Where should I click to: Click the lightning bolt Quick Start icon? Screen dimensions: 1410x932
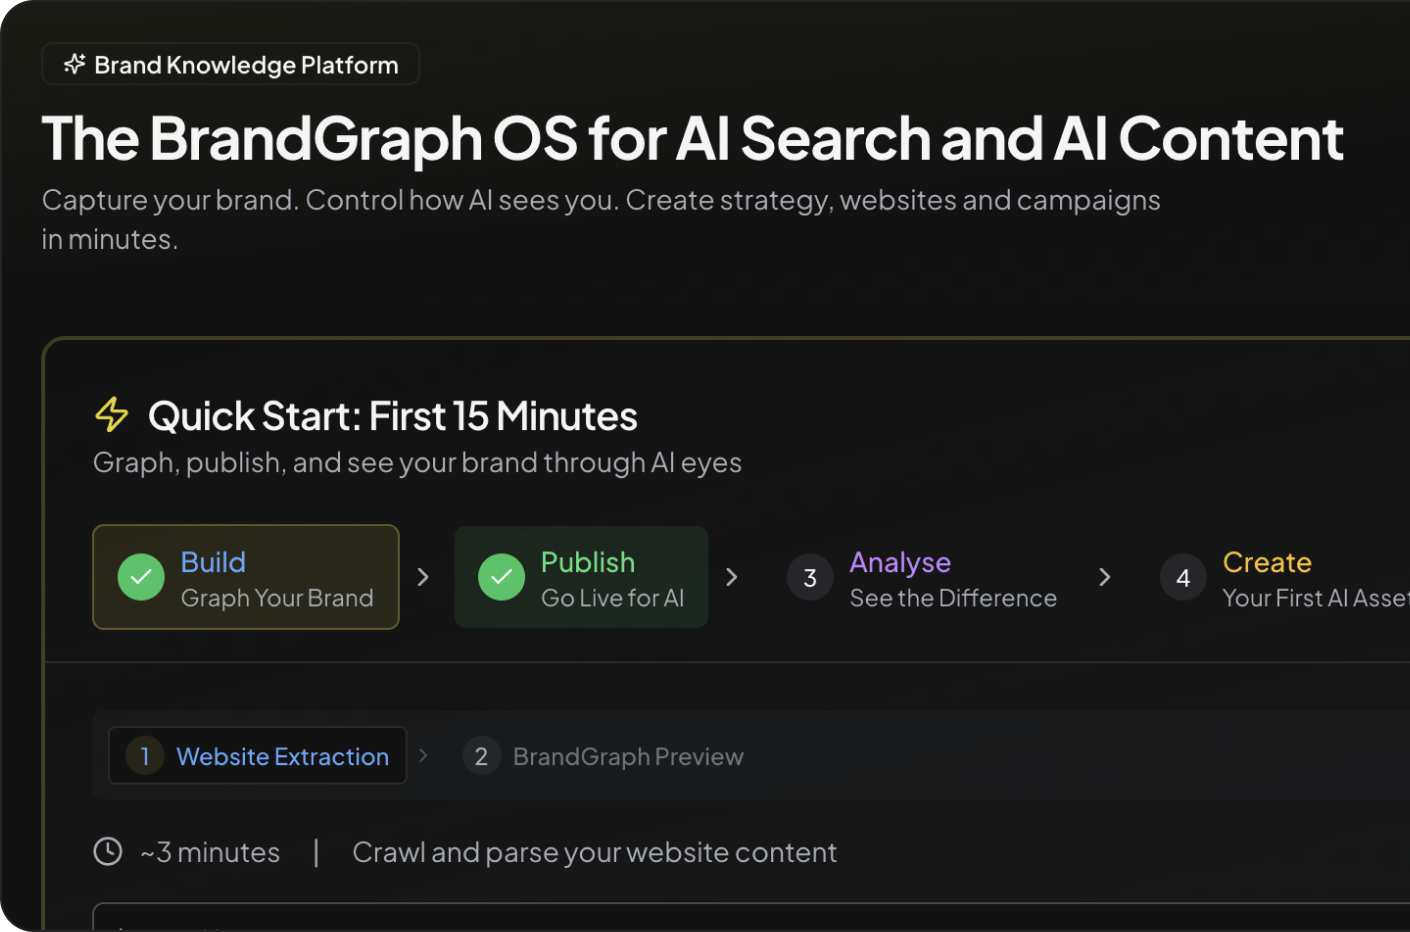[112, 415]
